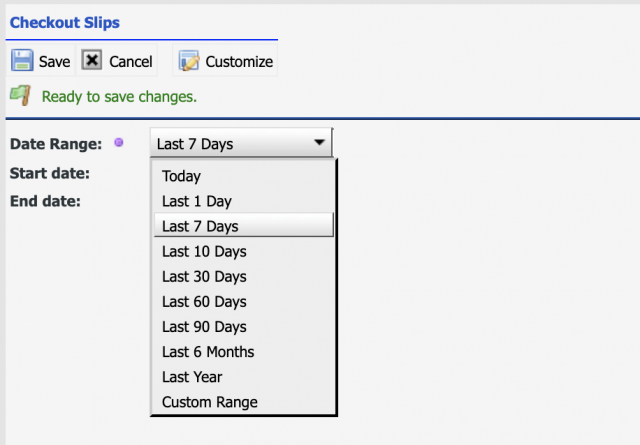Pick Last 90 Days option
This screenshot has width=640, height=445.
click(x=244, y=327)
